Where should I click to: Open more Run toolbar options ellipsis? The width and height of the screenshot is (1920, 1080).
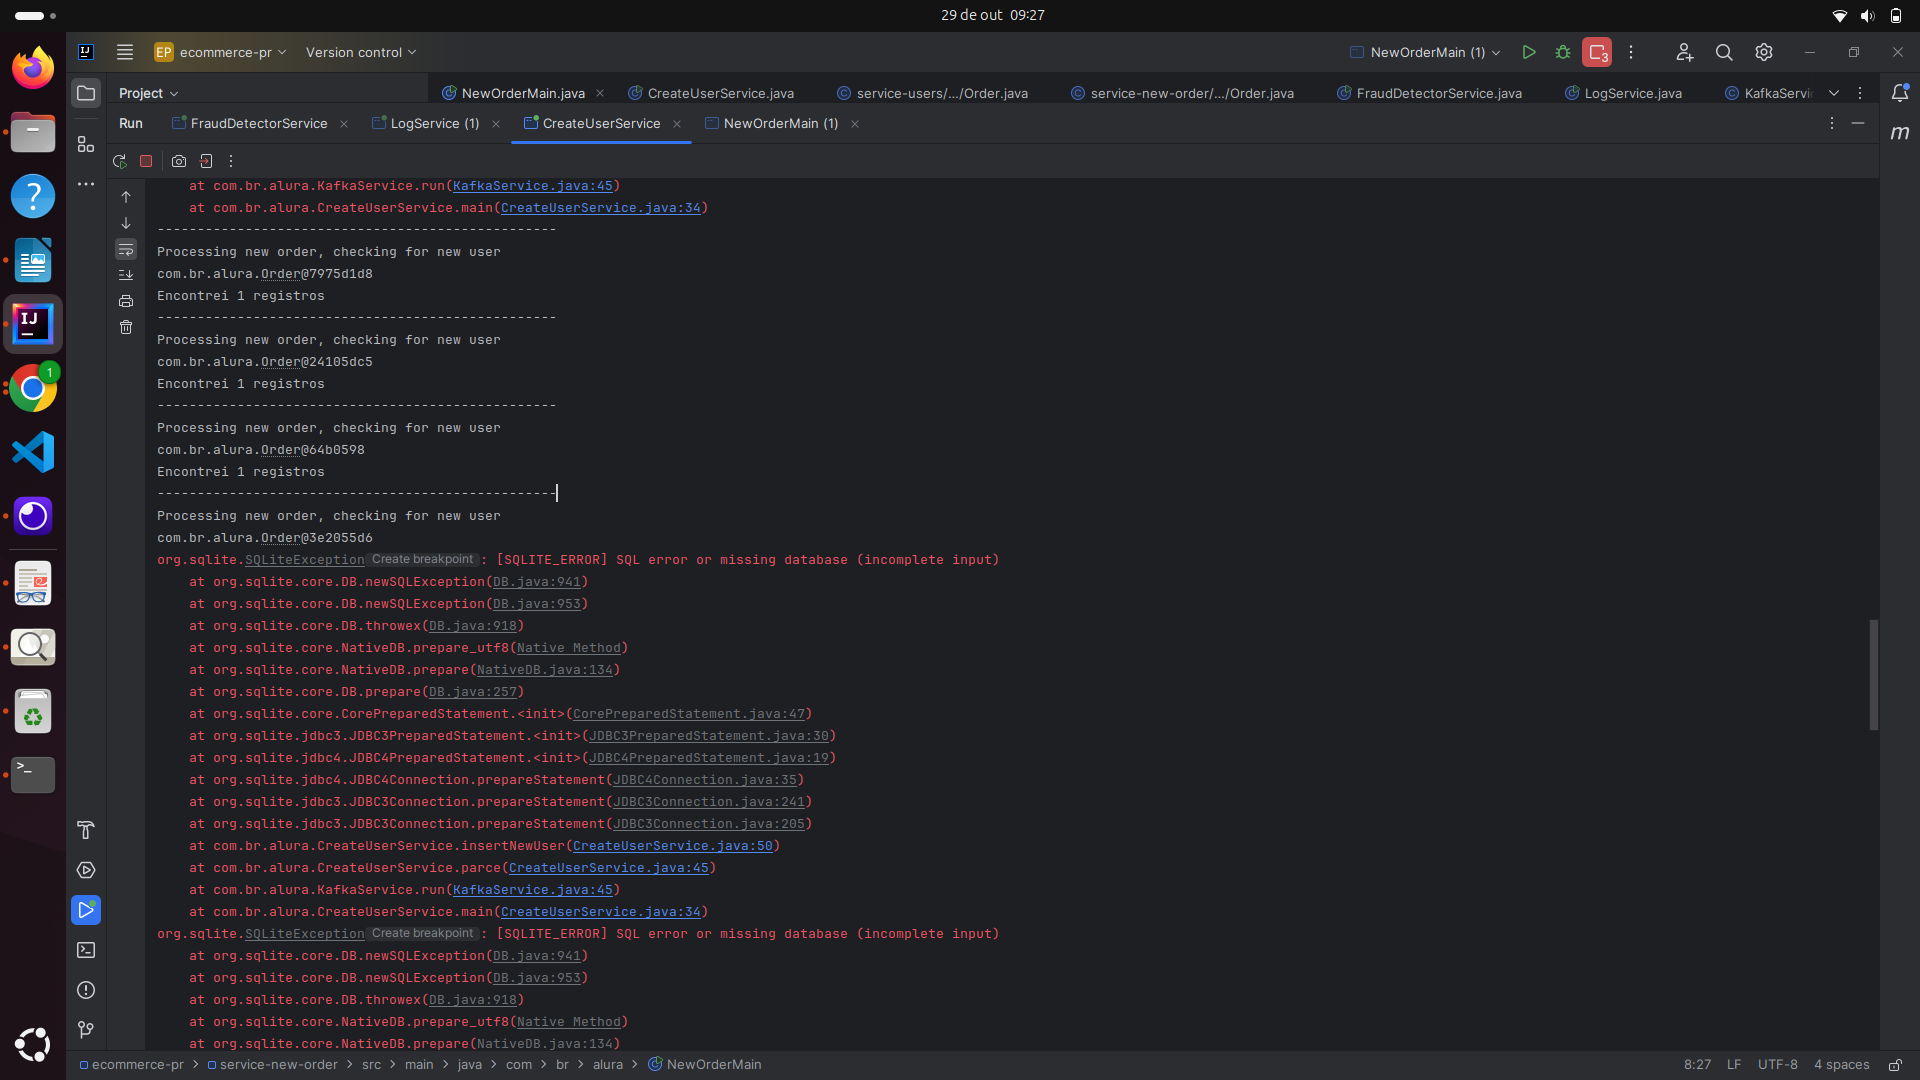(x=231, y=161)
